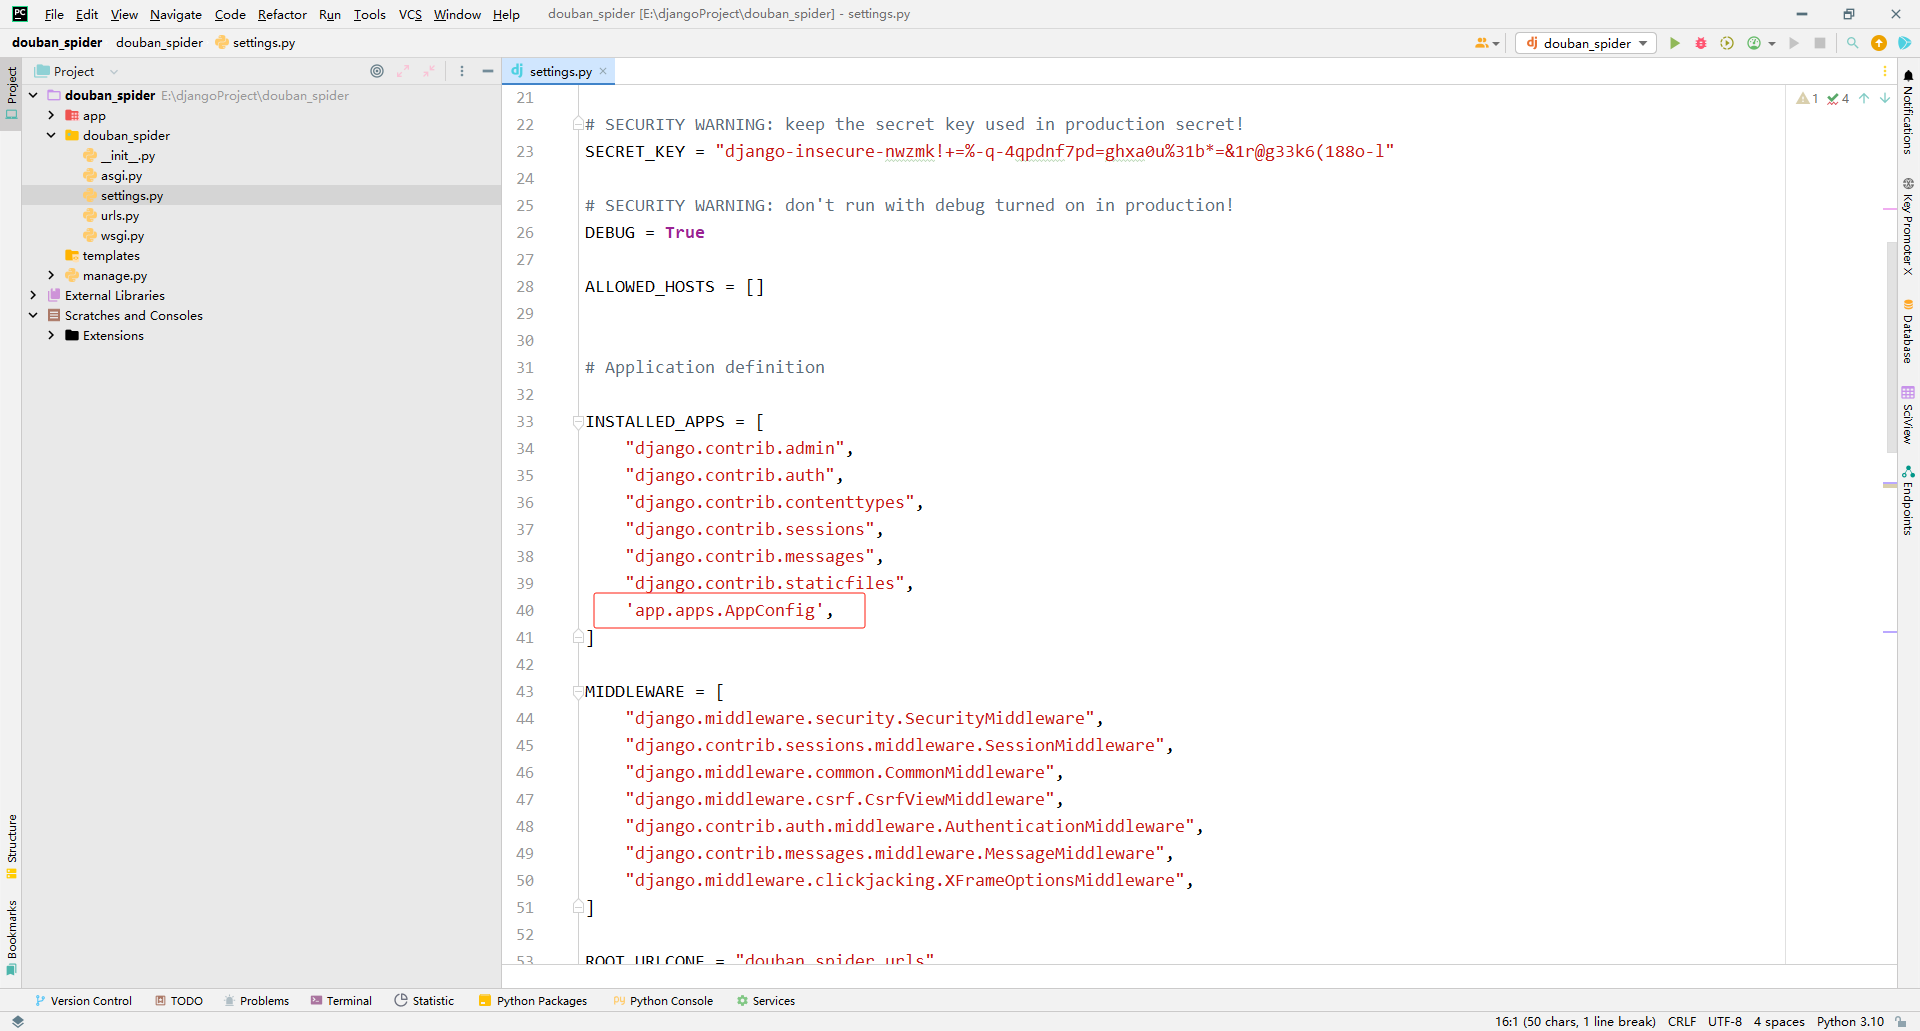Click the Profile run icon

tap(1754, 43)
